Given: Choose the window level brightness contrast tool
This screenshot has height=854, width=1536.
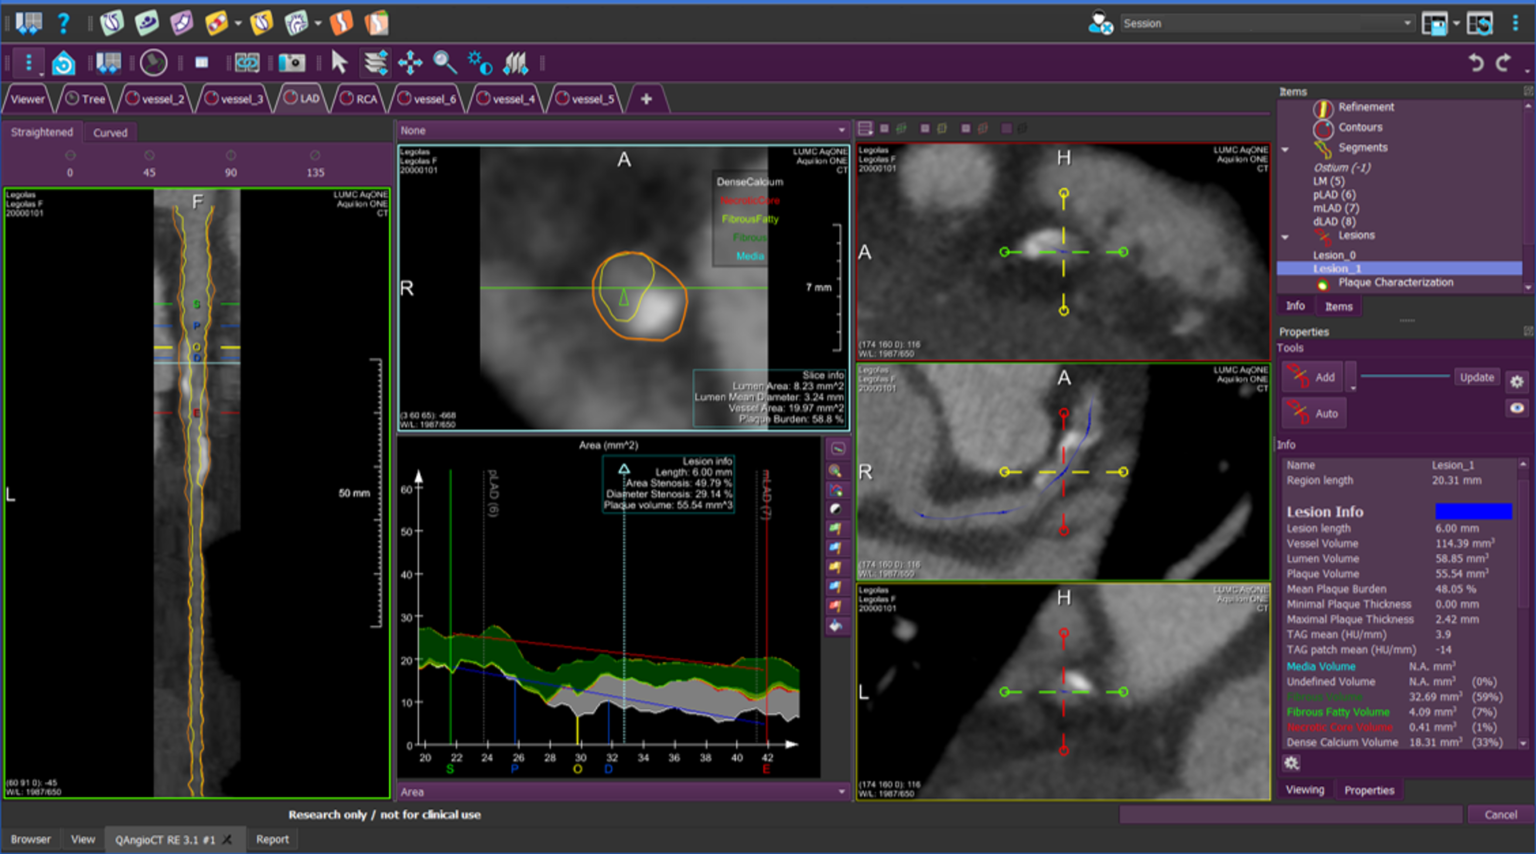Looking at the screenshot, I should pos(479,63).
